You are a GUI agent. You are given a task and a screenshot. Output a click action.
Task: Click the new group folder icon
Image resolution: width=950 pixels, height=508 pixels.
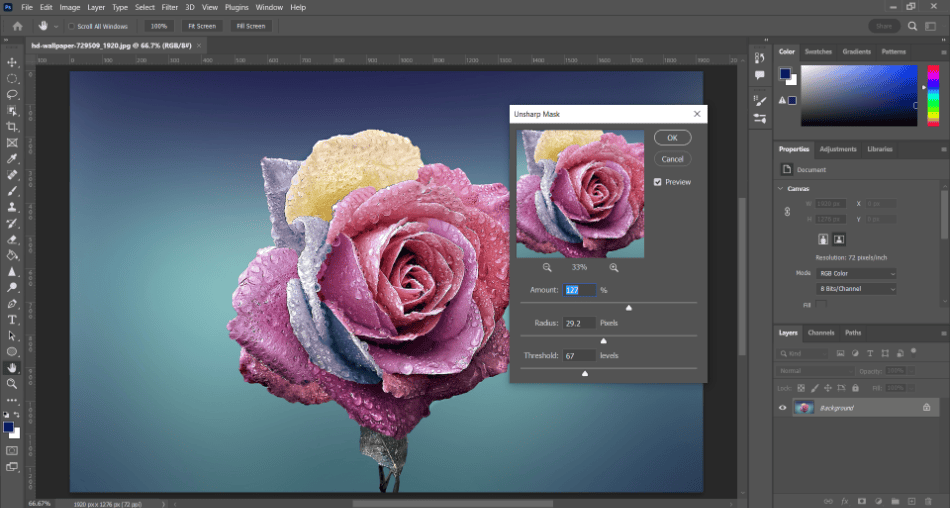(x=895, y=501)
